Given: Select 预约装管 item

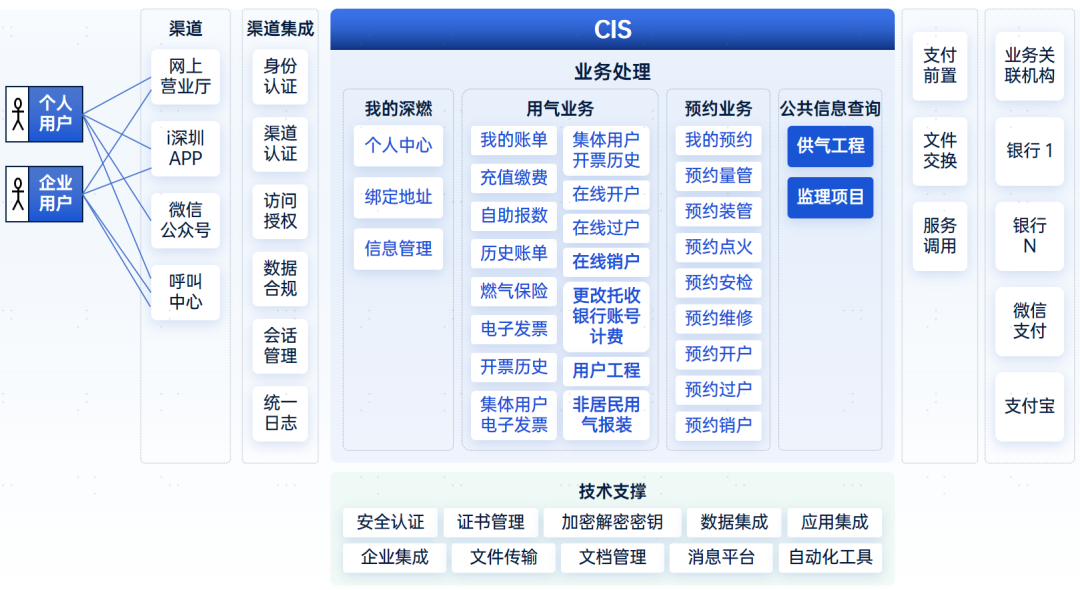Looking at the screenshot, I should pyautogui.click(x=718, y=212).
